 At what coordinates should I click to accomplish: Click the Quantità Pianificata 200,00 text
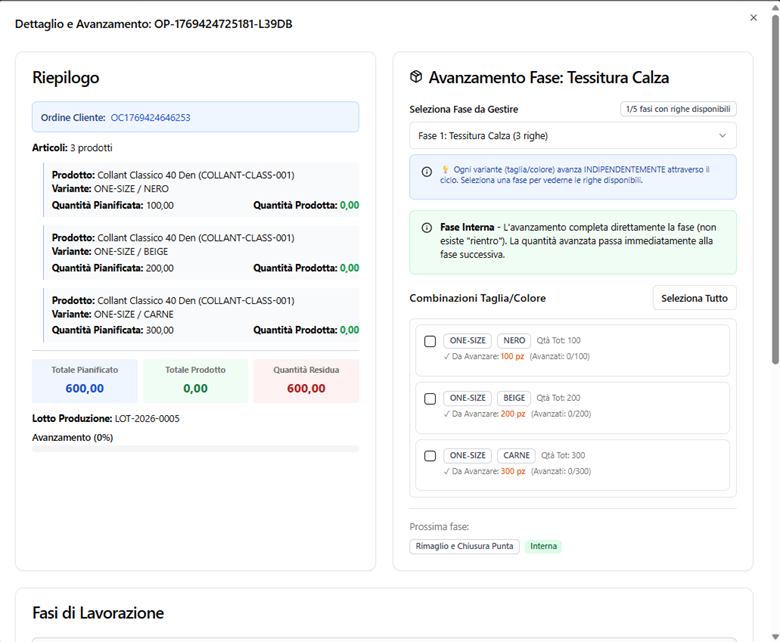[113, 268]
